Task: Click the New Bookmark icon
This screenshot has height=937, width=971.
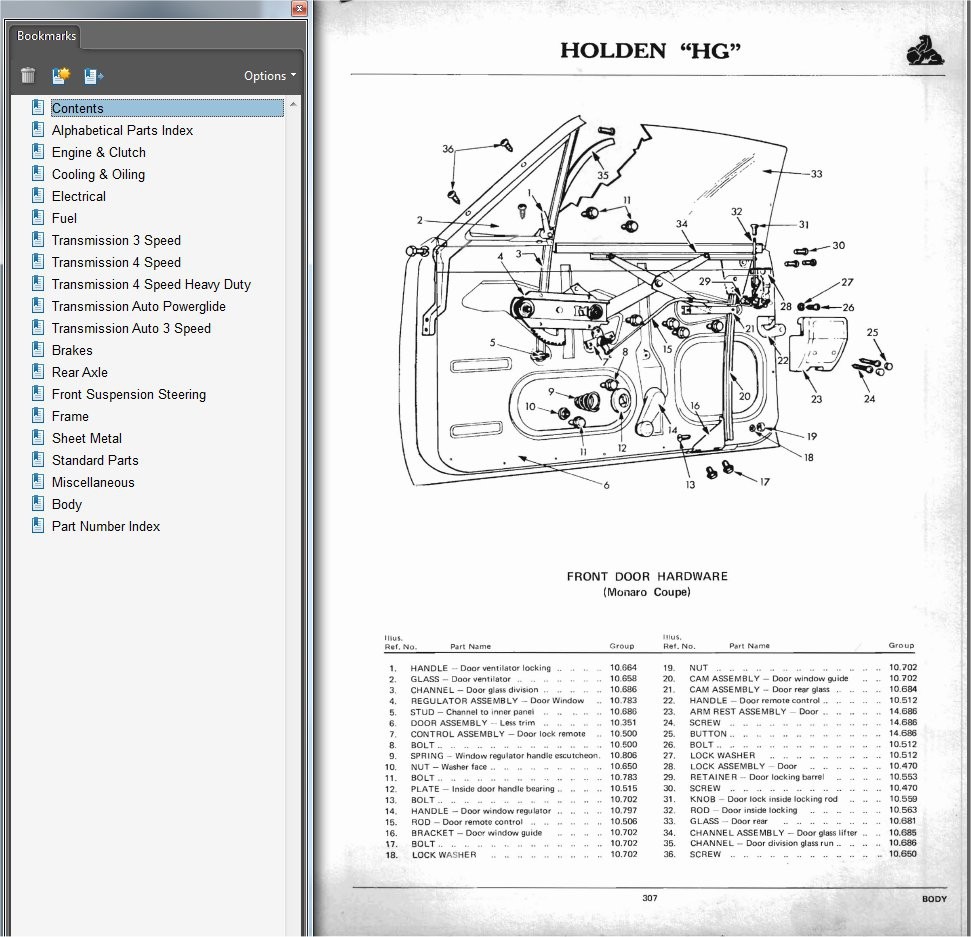Action: pos(61,76)
